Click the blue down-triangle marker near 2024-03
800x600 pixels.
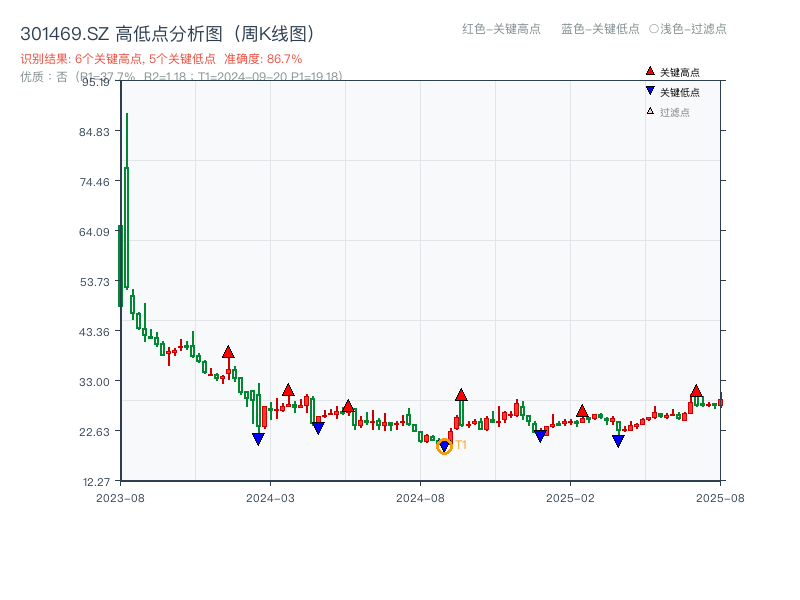tap(259, 438)
